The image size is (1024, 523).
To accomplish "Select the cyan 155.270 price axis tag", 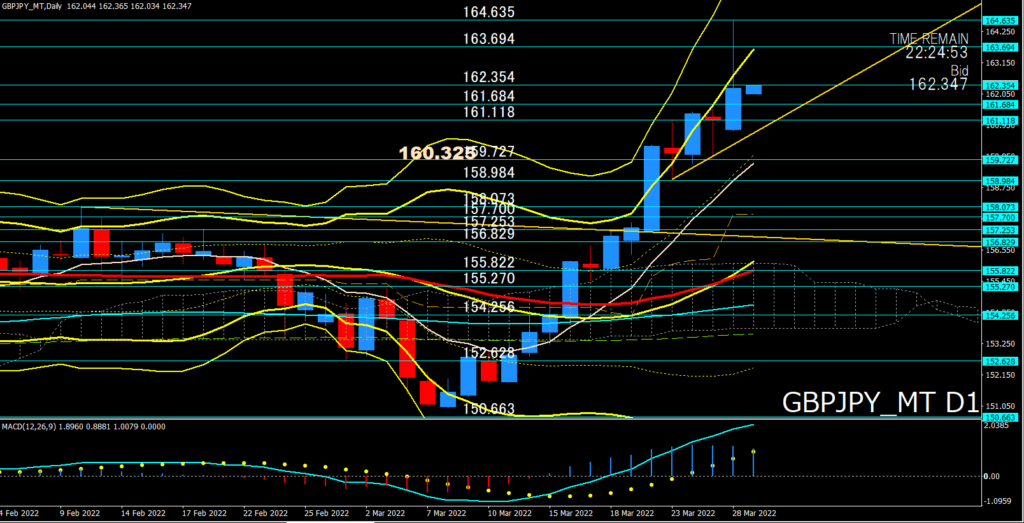I will [998, 286].
